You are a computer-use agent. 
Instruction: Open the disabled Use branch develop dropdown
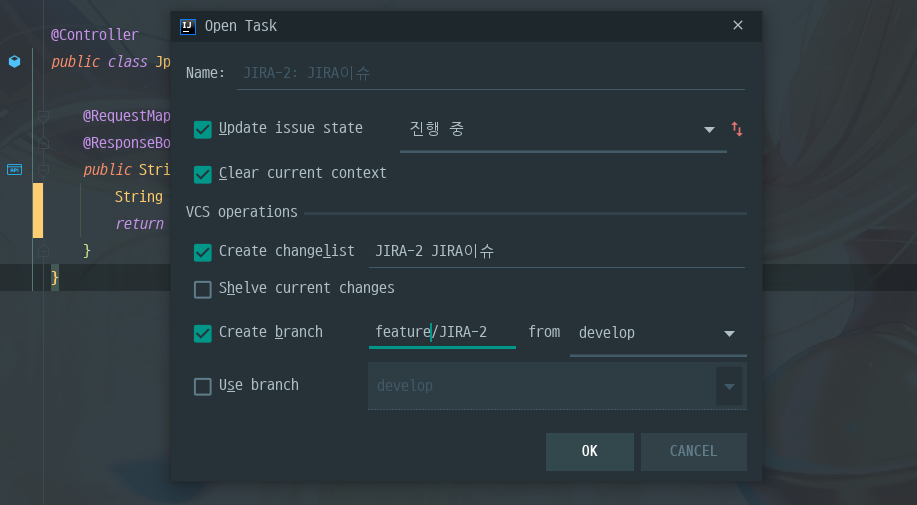(x=557, y=386)
